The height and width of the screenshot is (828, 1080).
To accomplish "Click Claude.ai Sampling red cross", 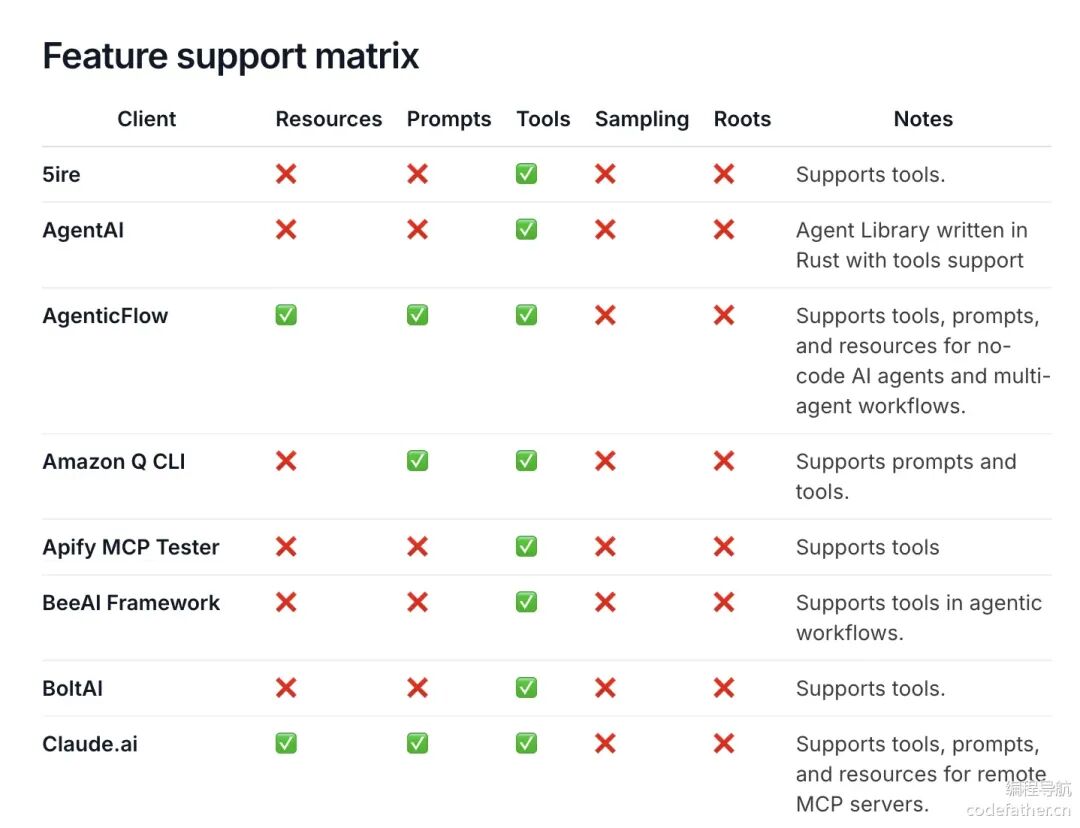I will pos(605,743).
